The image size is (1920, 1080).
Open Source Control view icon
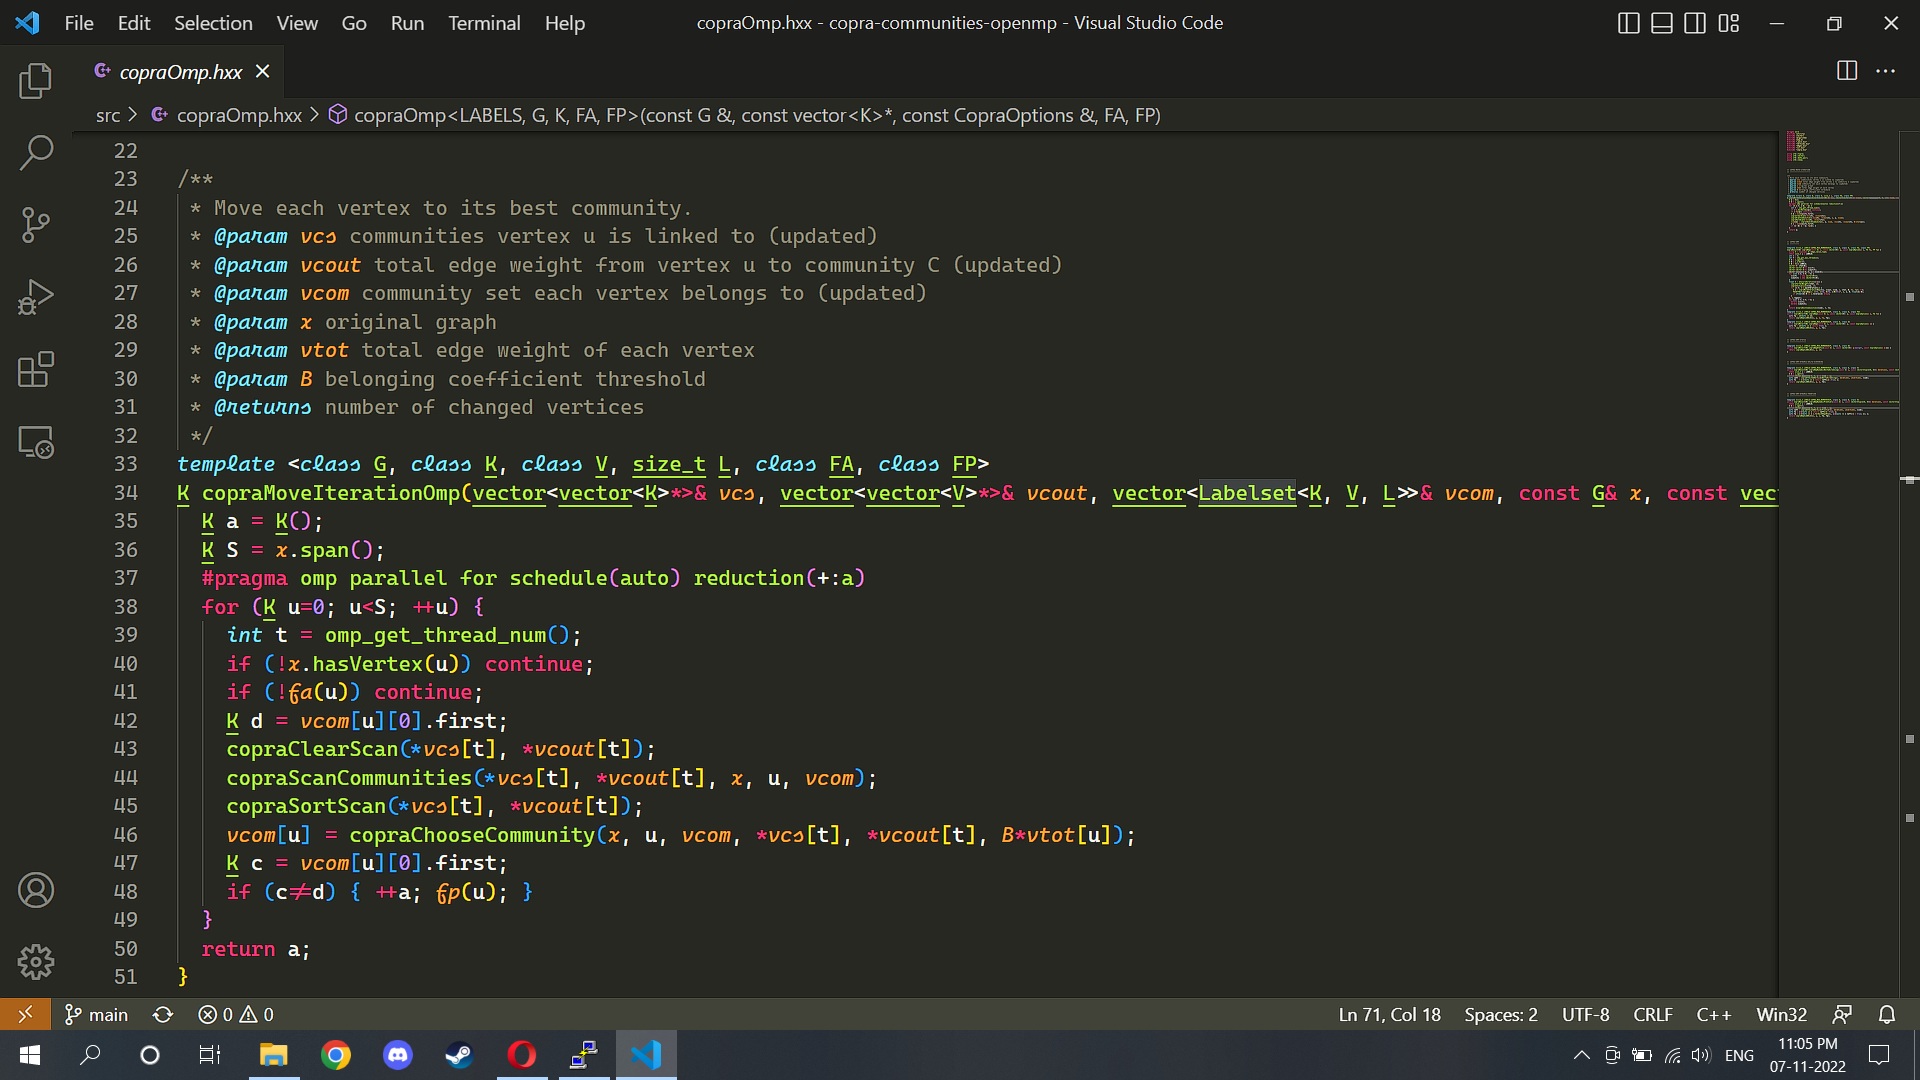coord(36,225)
